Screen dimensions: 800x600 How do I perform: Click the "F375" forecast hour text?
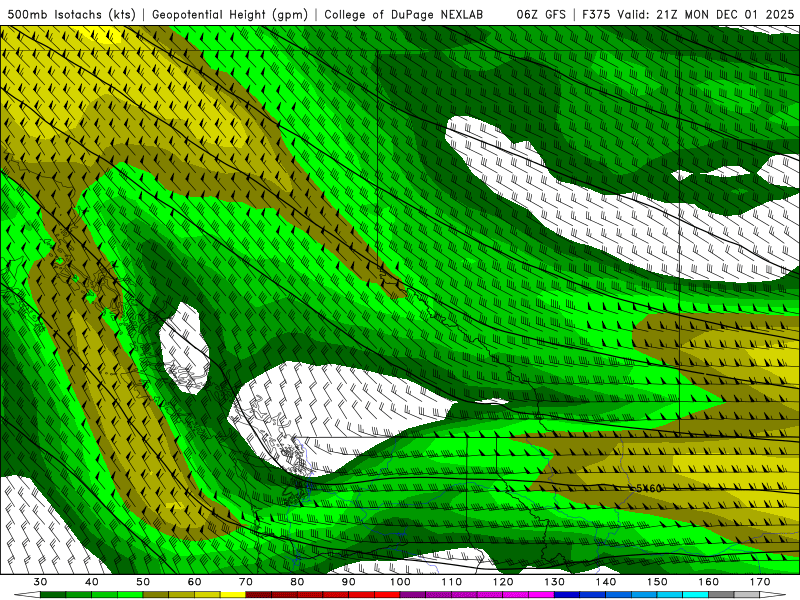(x=596, y=14)
